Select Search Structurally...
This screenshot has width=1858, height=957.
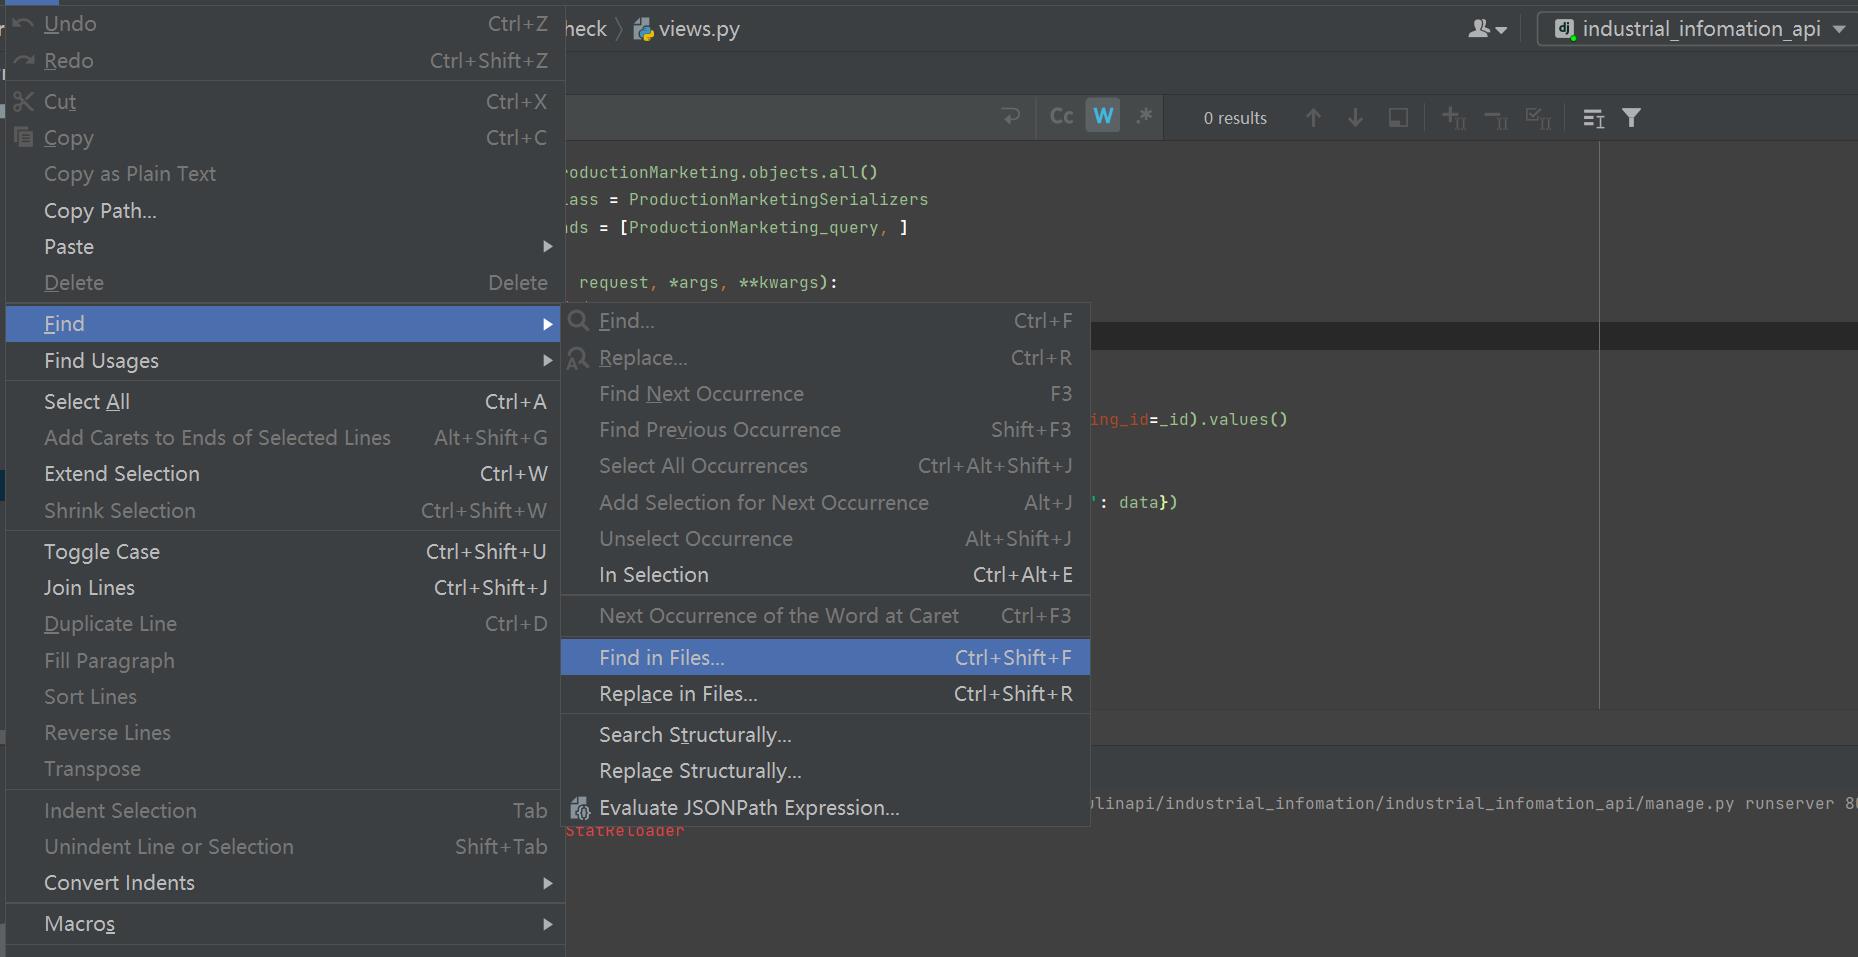coord(825,735)
